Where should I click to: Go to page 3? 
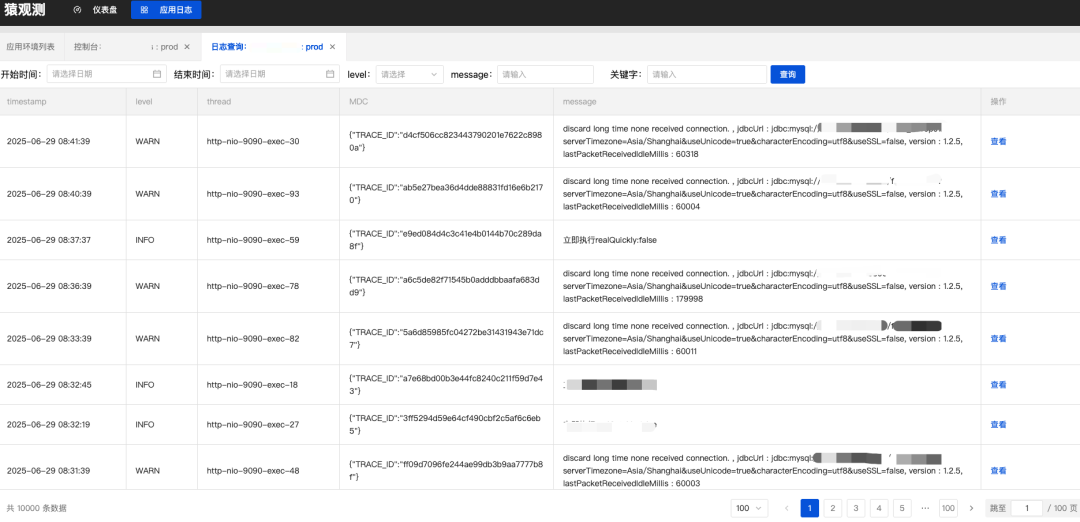(x=855, y=508)
